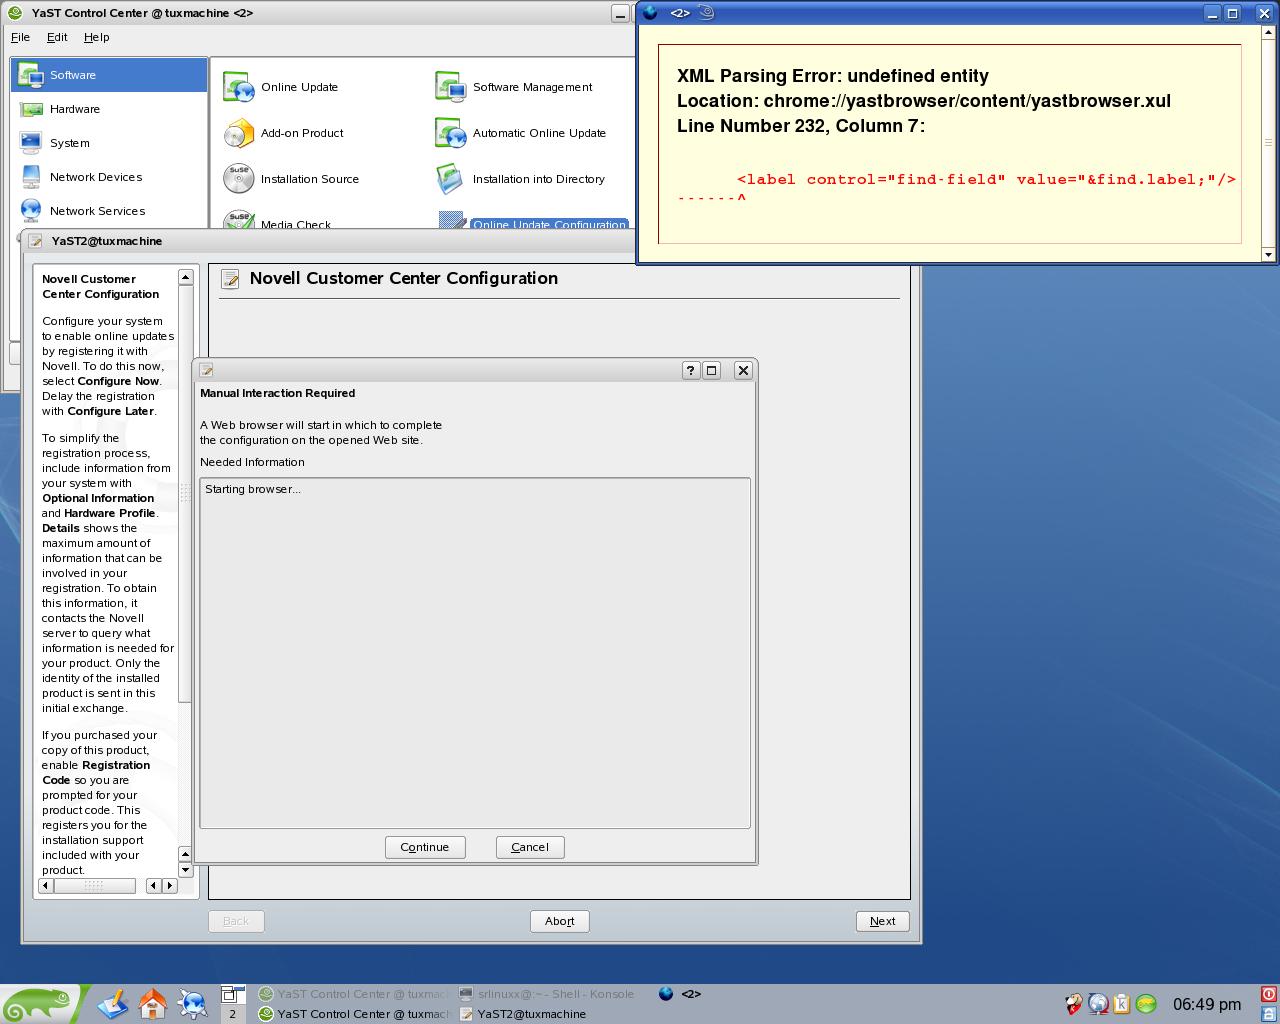Image resolution: width=1280 pixels, height=1024 pixels.
Task: Click the clock showing 06:49 pm
Action: (x=1207, y=1004)
